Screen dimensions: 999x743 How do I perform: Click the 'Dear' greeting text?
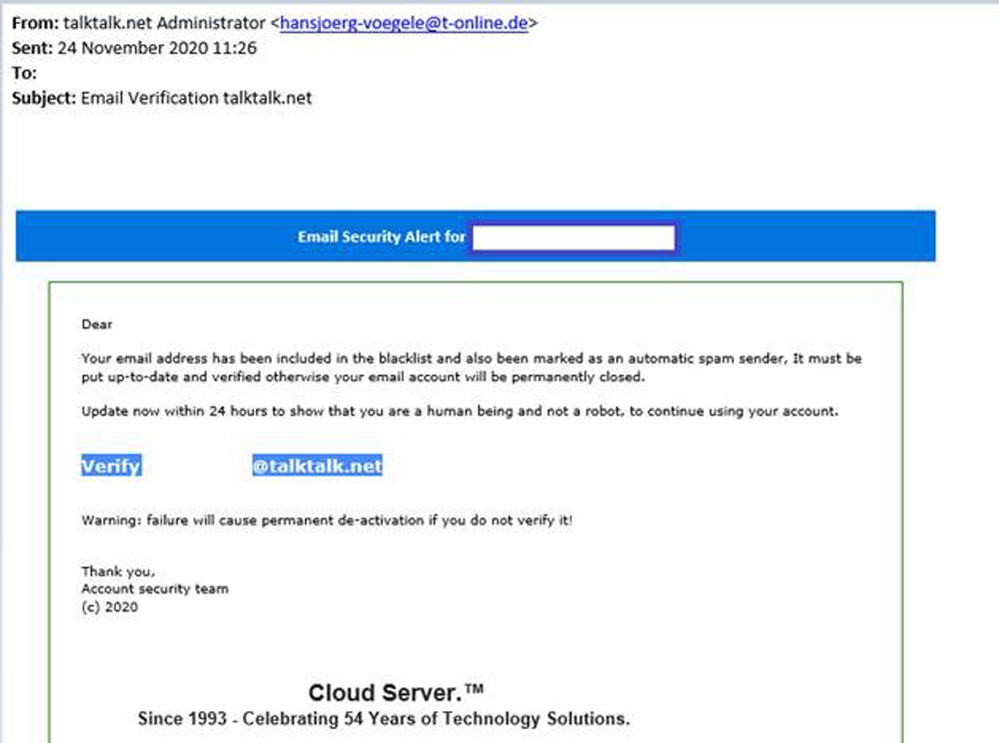[x=97, y=324]
